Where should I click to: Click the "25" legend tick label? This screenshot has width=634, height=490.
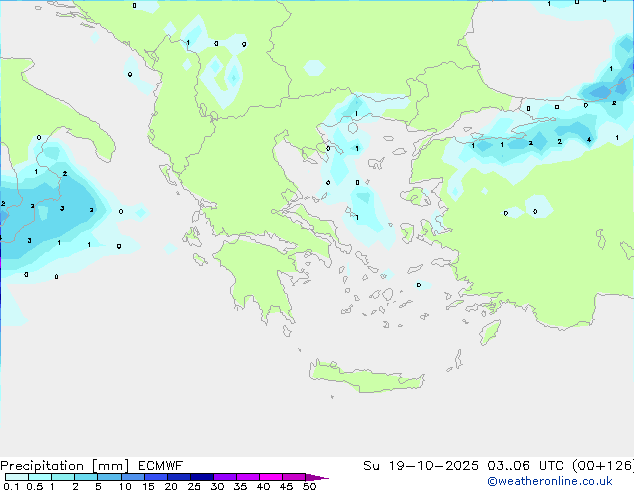[x=194, y=486]
